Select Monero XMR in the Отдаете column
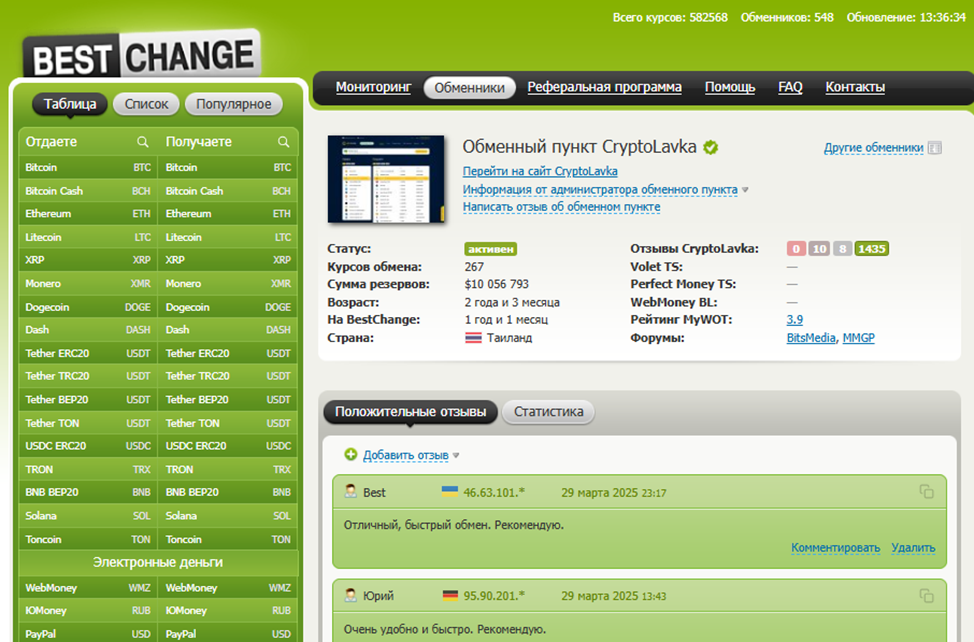Image resolution: width=974 pixels, height=642 pixels. click(88, 284)
